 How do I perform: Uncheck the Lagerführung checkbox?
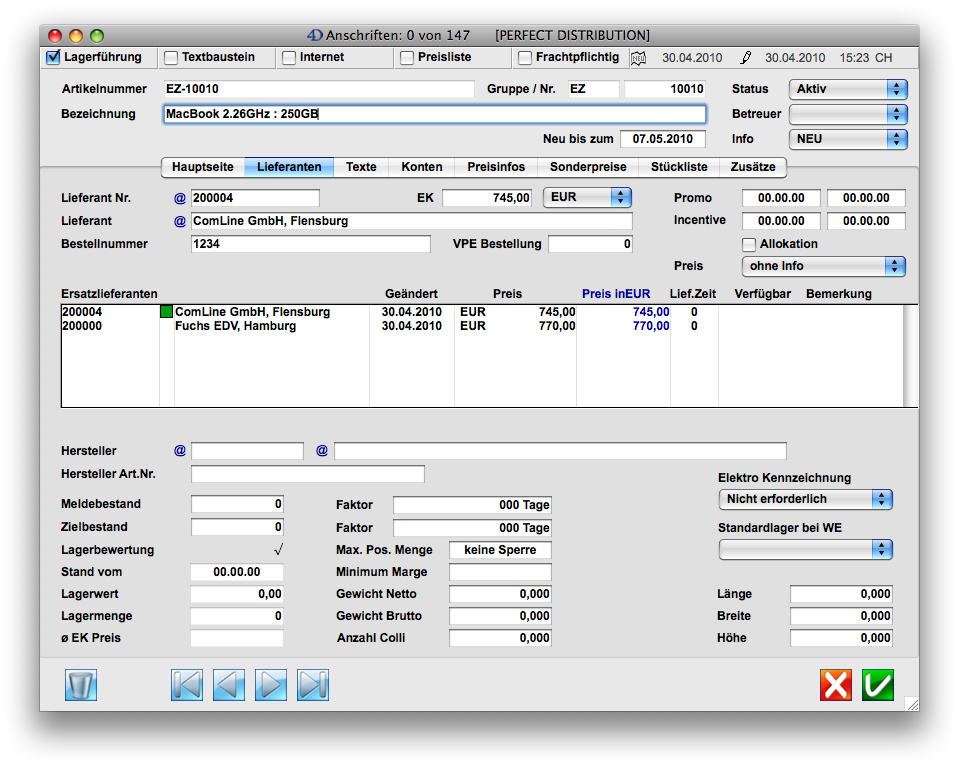point(54,58)
